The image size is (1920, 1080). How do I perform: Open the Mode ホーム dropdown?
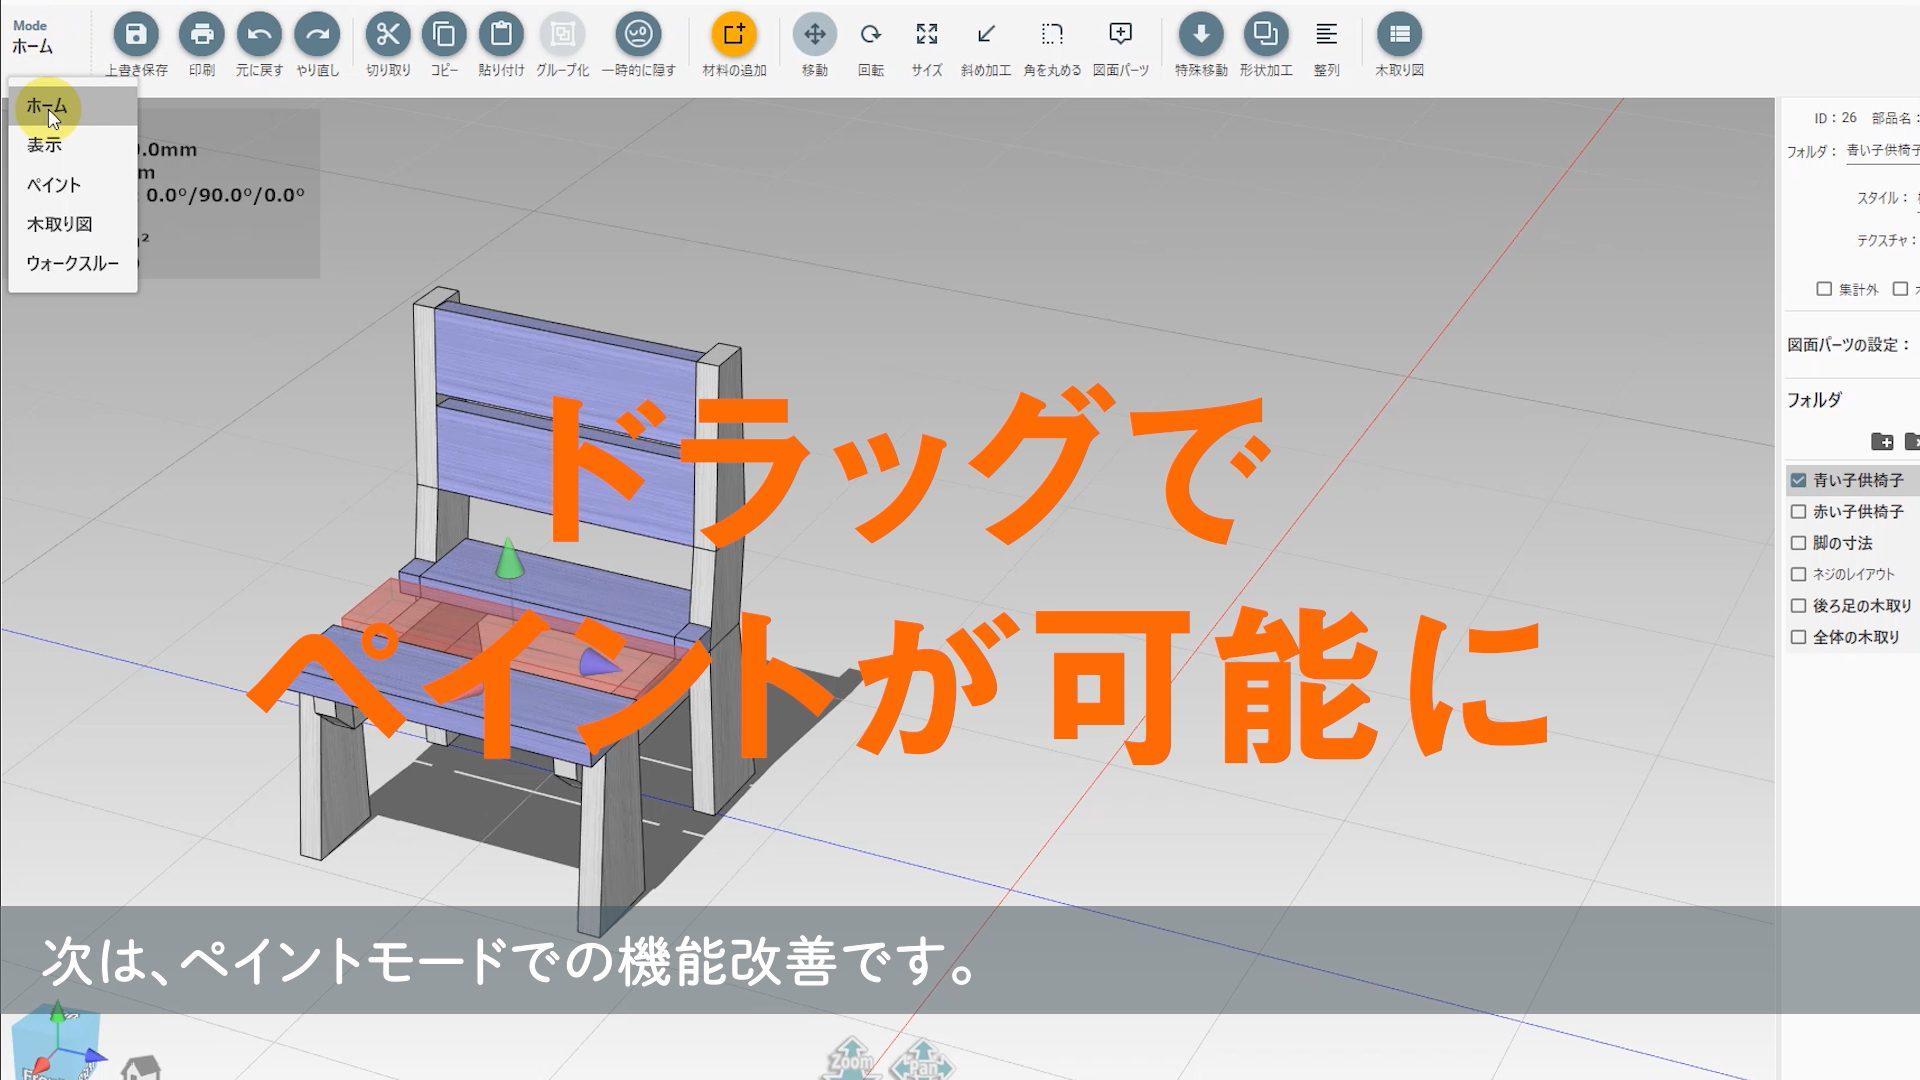[32, 37]
